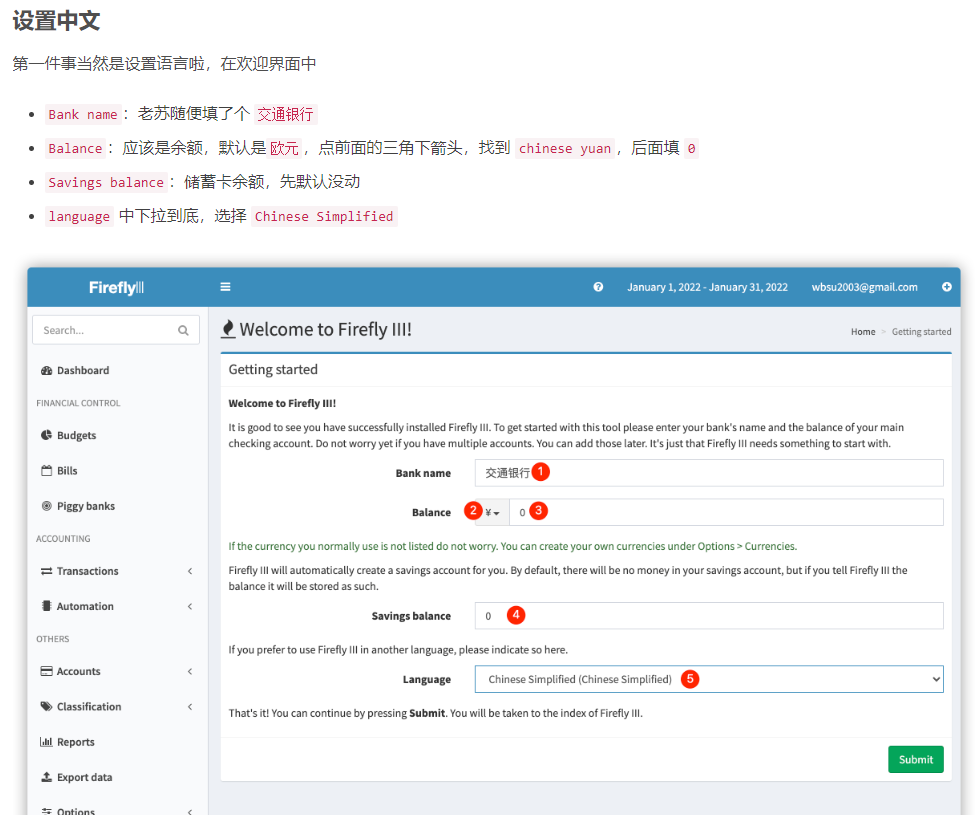Click the '设置中文' article heading
980x815 pixels.
pyautogui.click(x=56, y=21)
